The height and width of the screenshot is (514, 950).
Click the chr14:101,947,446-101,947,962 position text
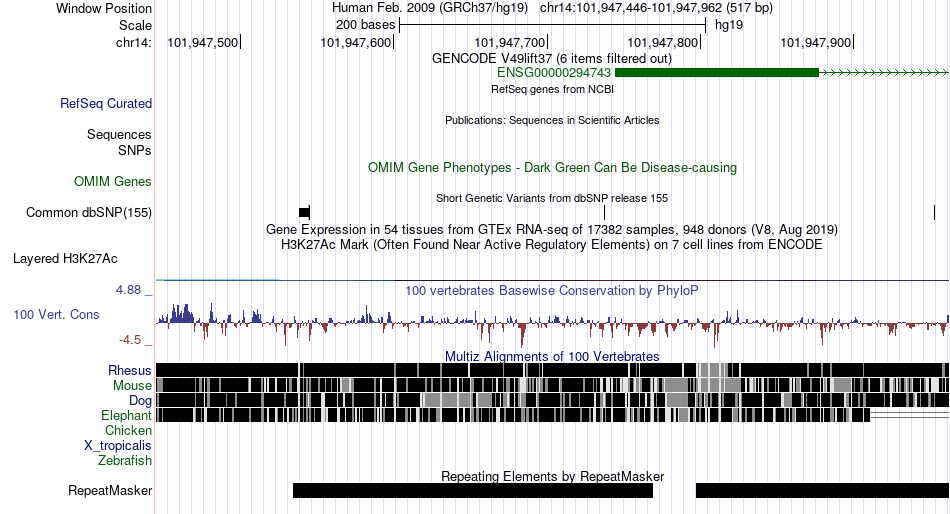656,8
